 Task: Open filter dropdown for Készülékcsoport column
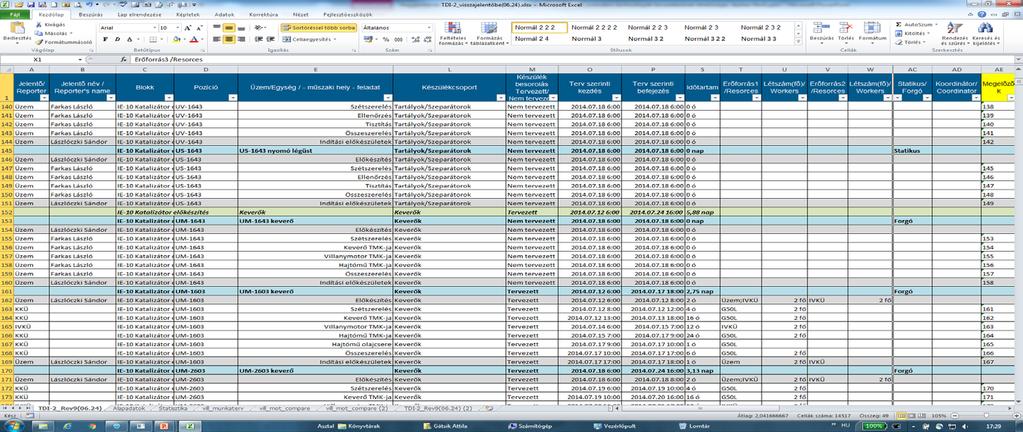500,98
